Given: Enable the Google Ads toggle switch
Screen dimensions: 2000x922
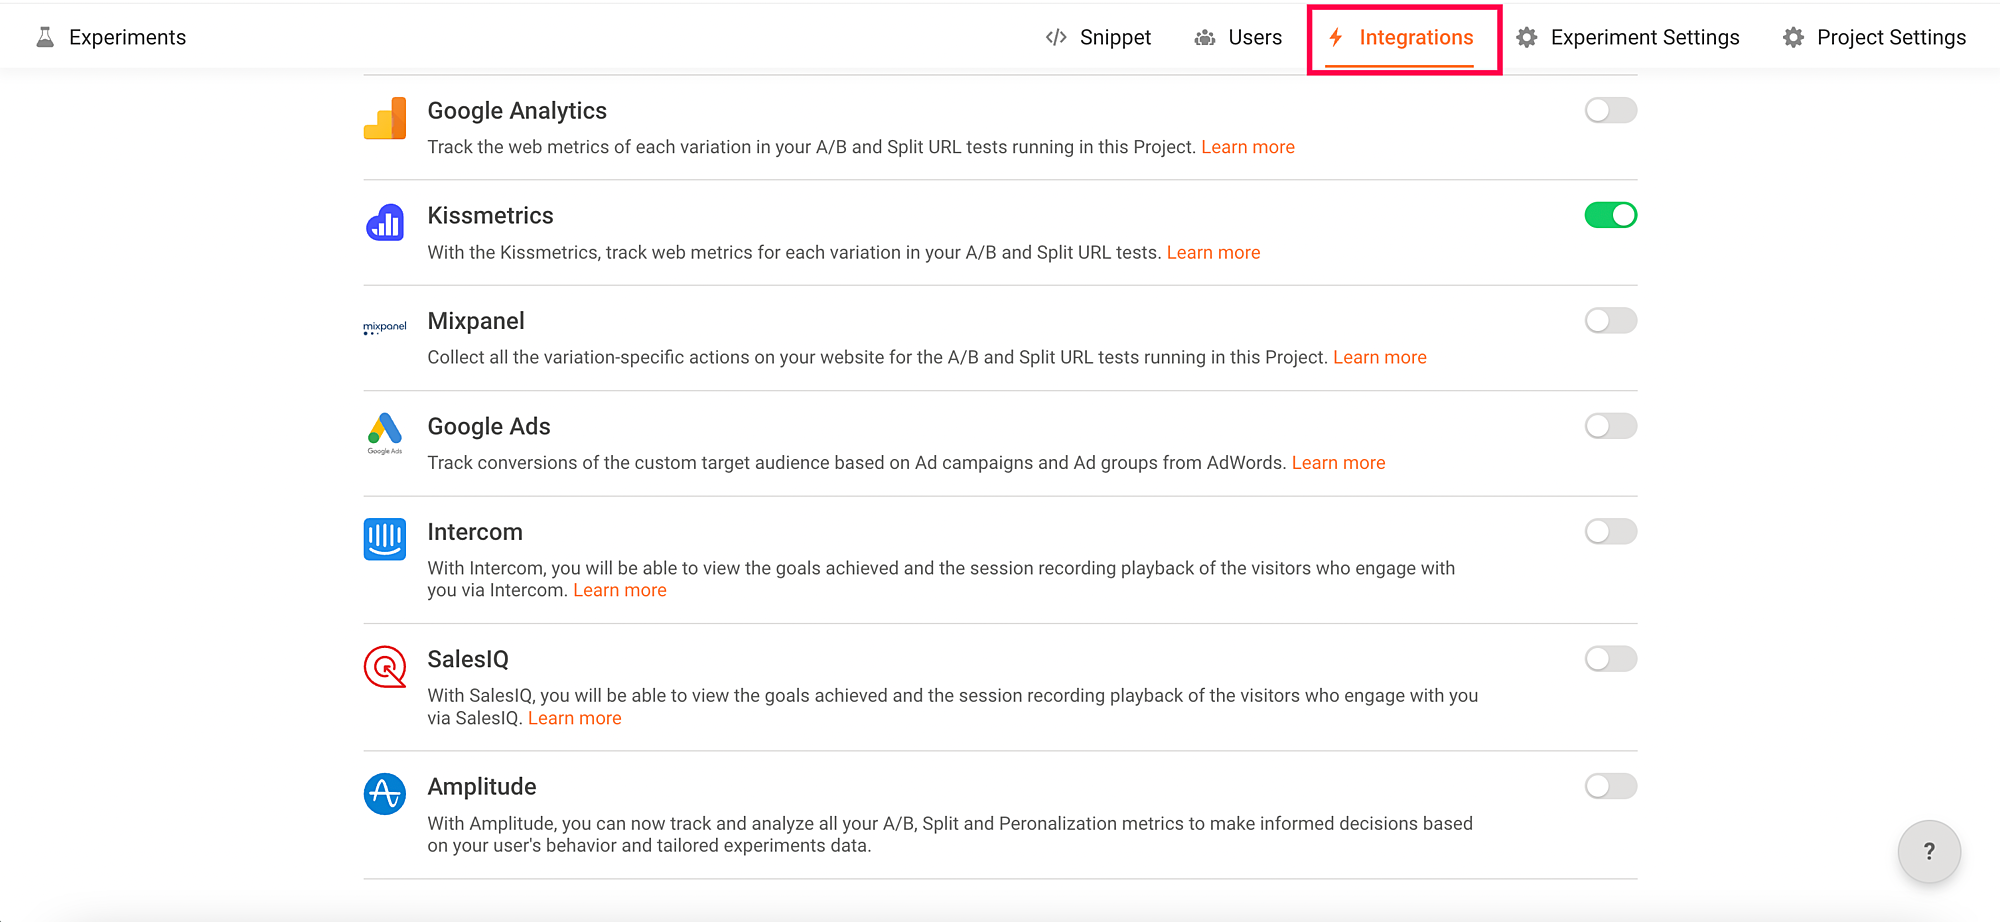Looking at the screenshot, I should [1610, 426].
